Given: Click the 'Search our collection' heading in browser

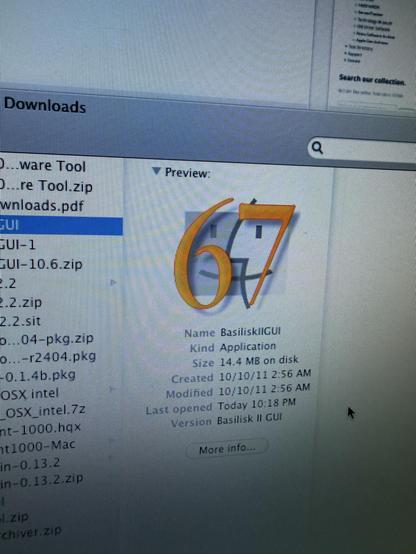Looking at the screenshot, I should click(x=372, y=79).
